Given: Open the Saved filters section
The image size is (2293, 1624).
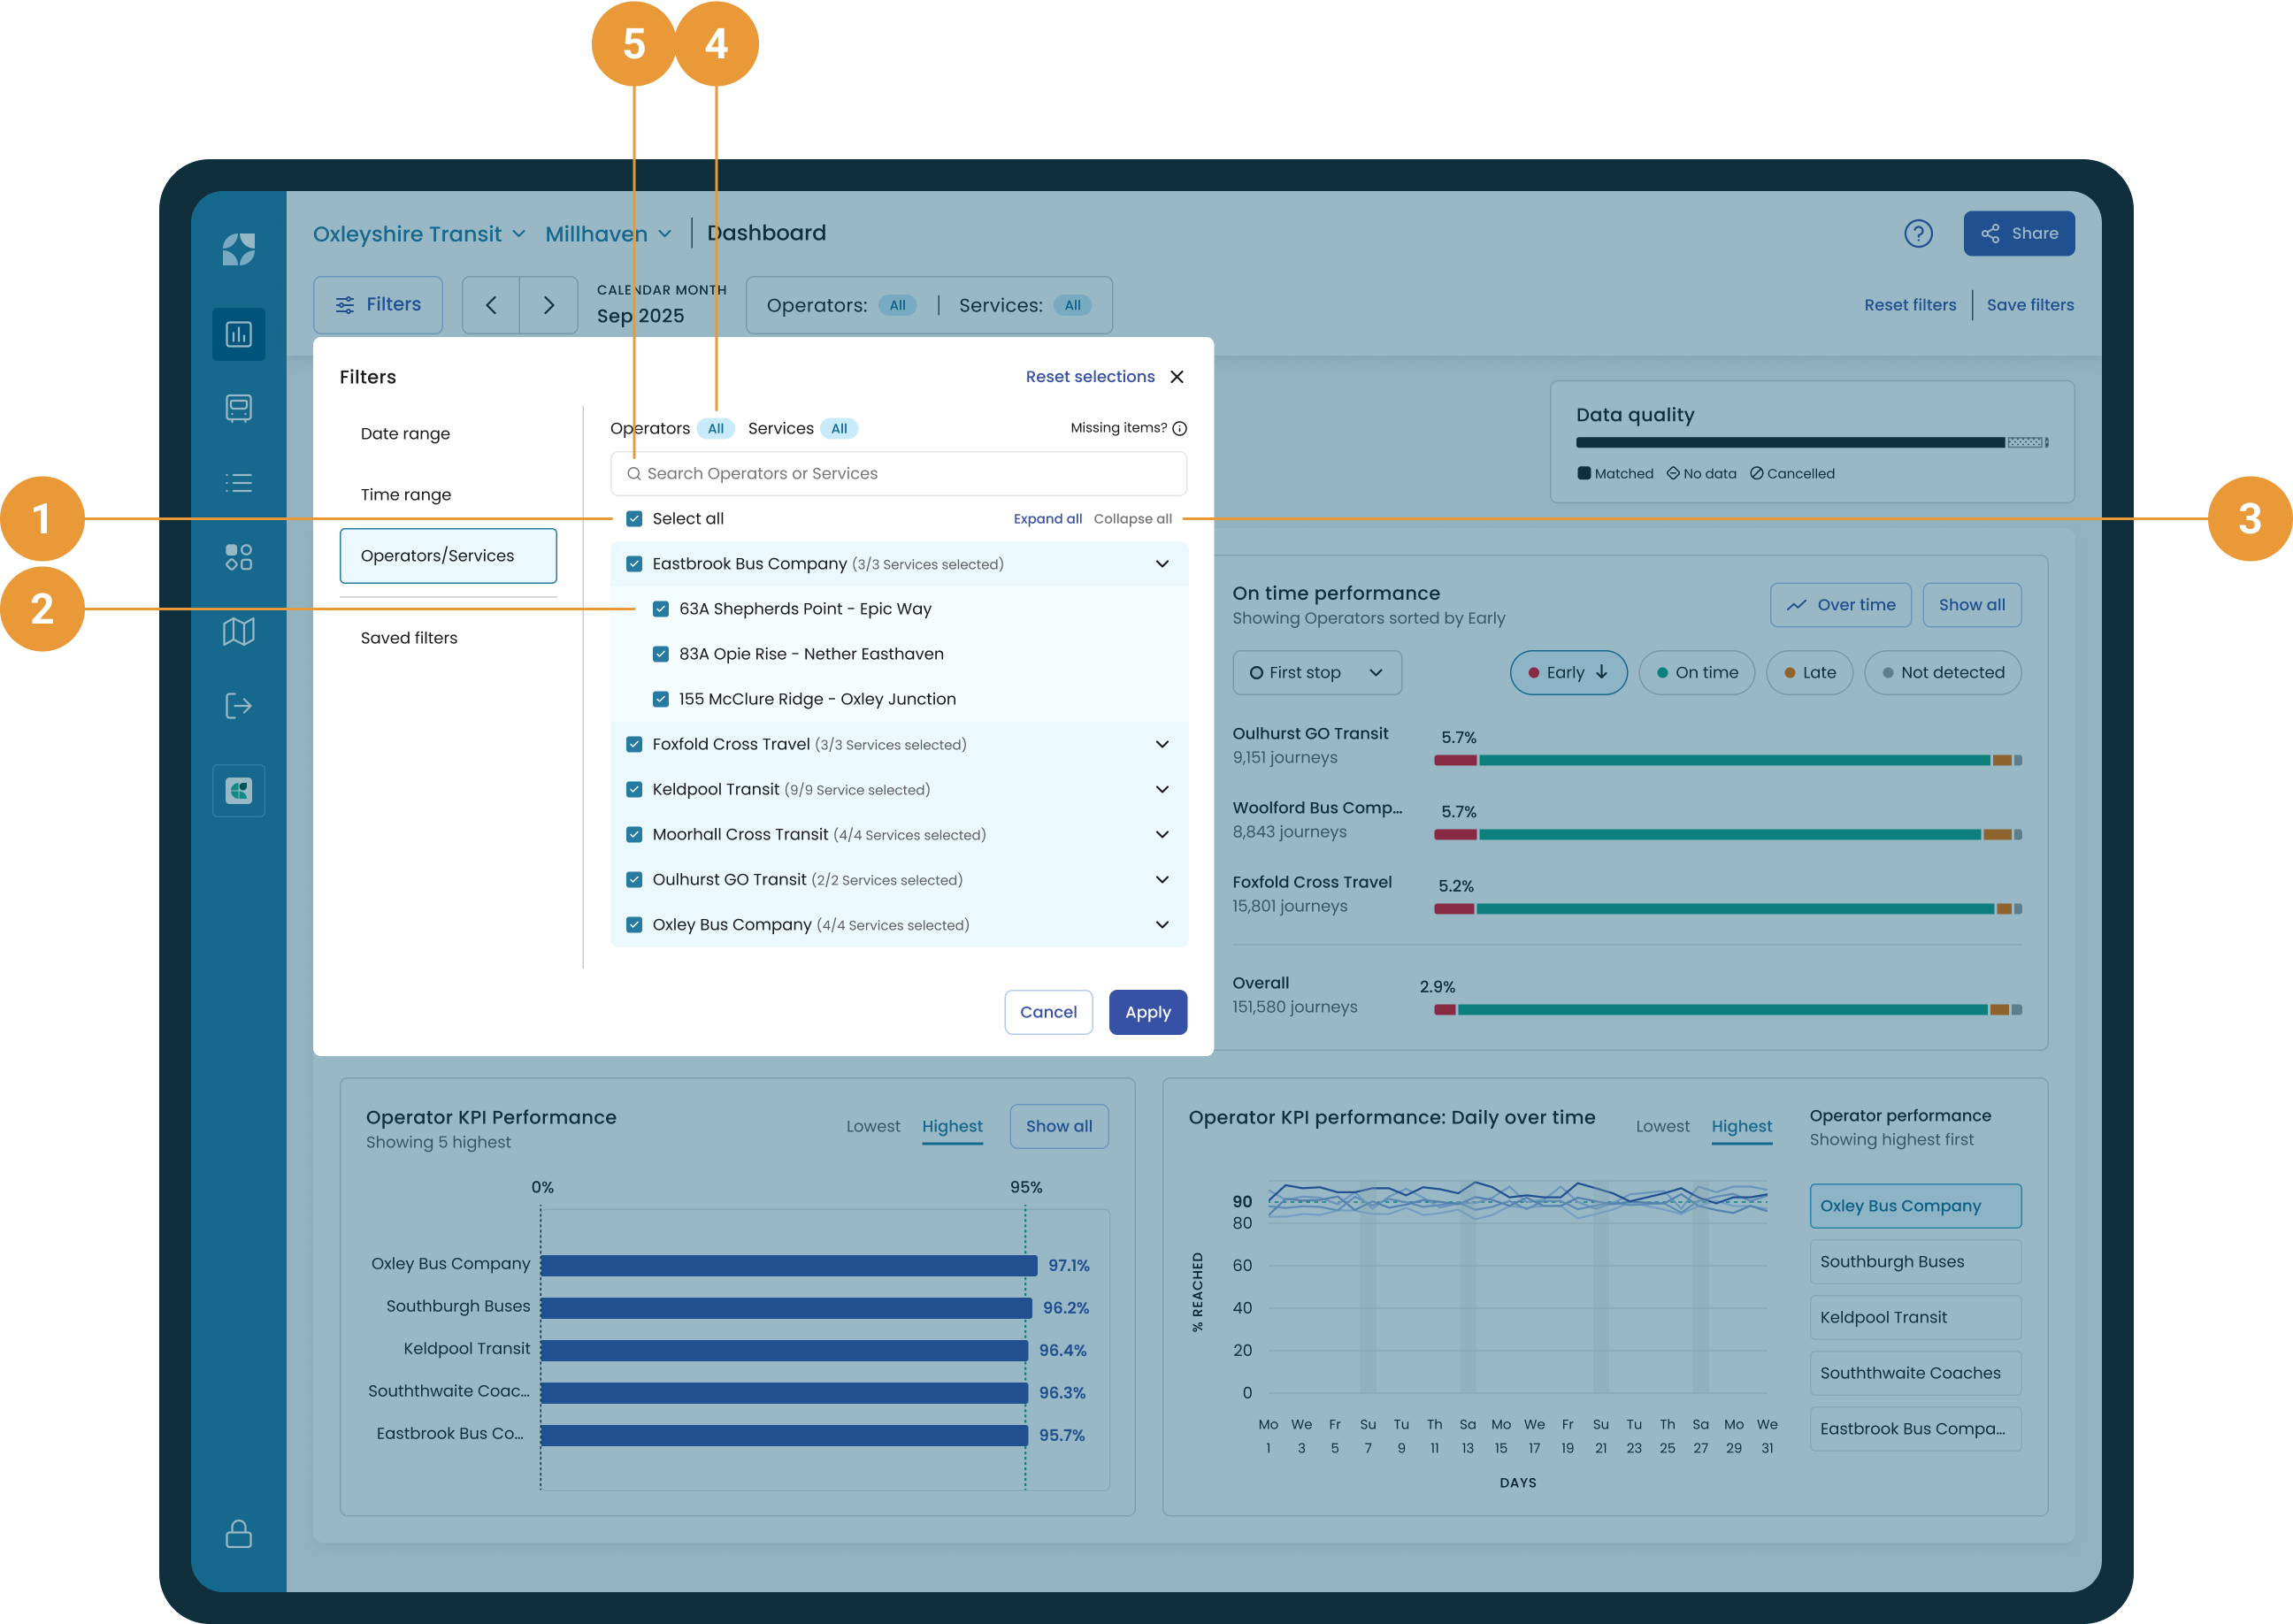Looking at the screenshot, I should coord(409,638).
